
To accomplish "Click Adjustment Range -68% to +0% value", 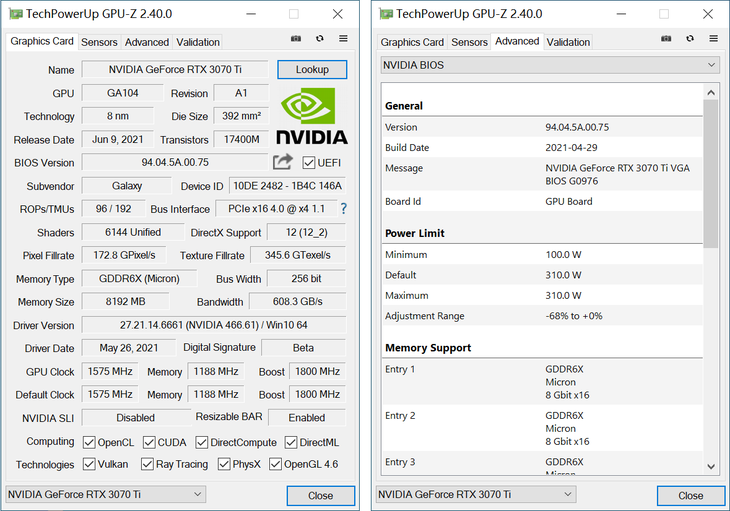I will coord(574,316).
